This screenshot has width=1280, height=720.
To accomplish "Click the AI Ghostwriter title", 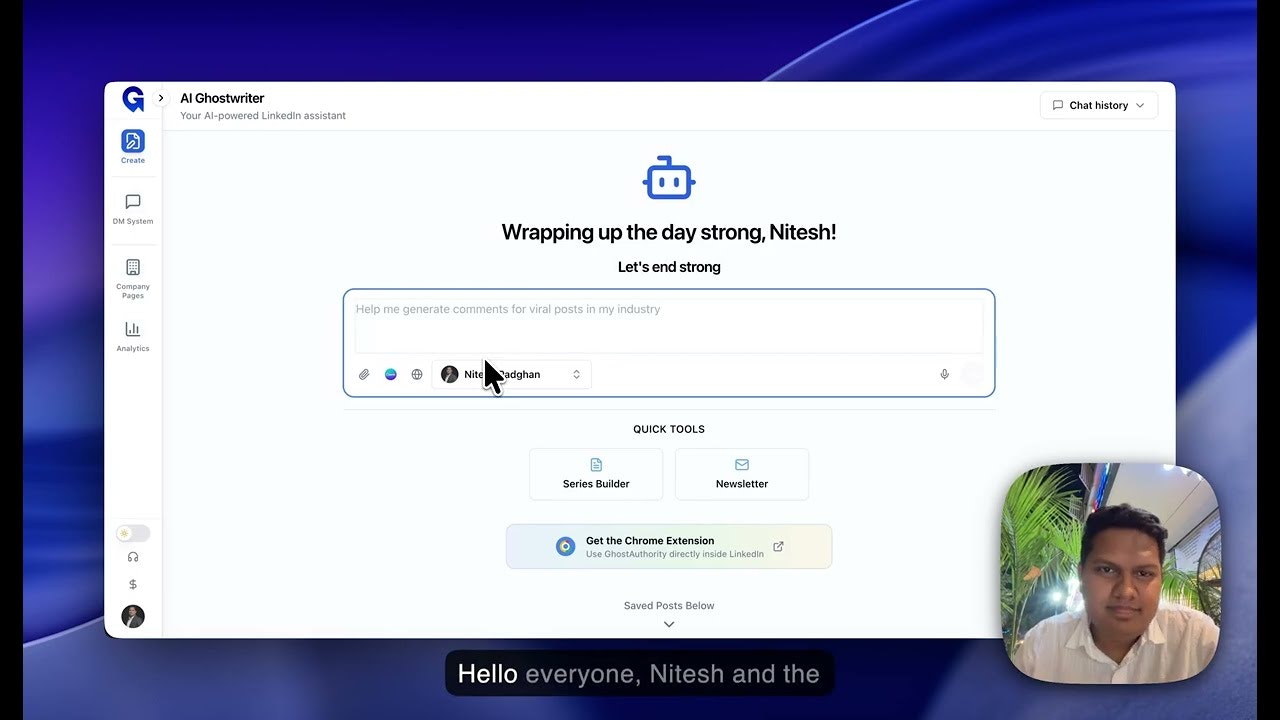I will tap(222, 98).
